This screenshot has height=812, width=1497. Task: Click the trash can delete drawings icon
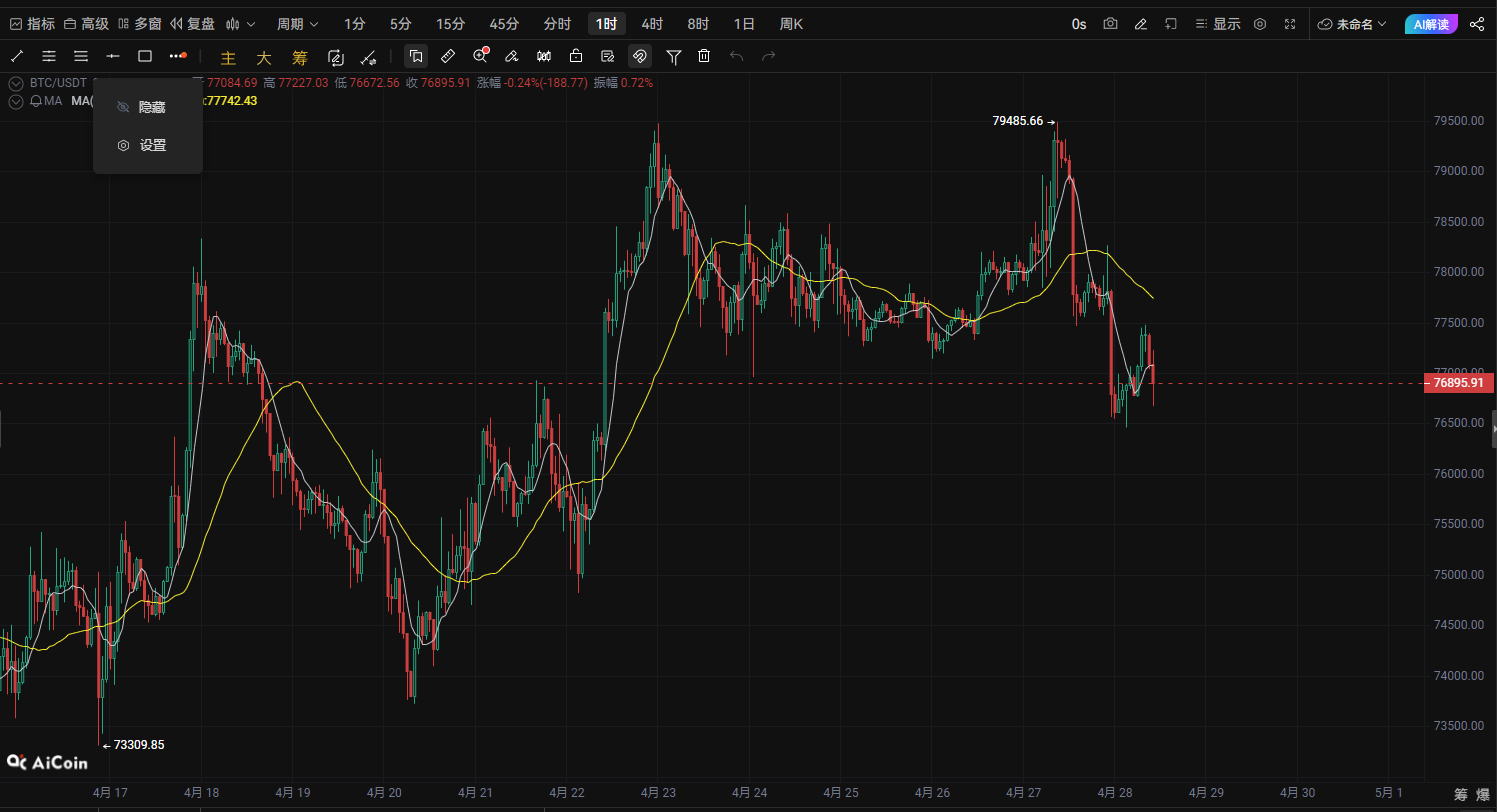pyautogui.click(x=704, y=56)
